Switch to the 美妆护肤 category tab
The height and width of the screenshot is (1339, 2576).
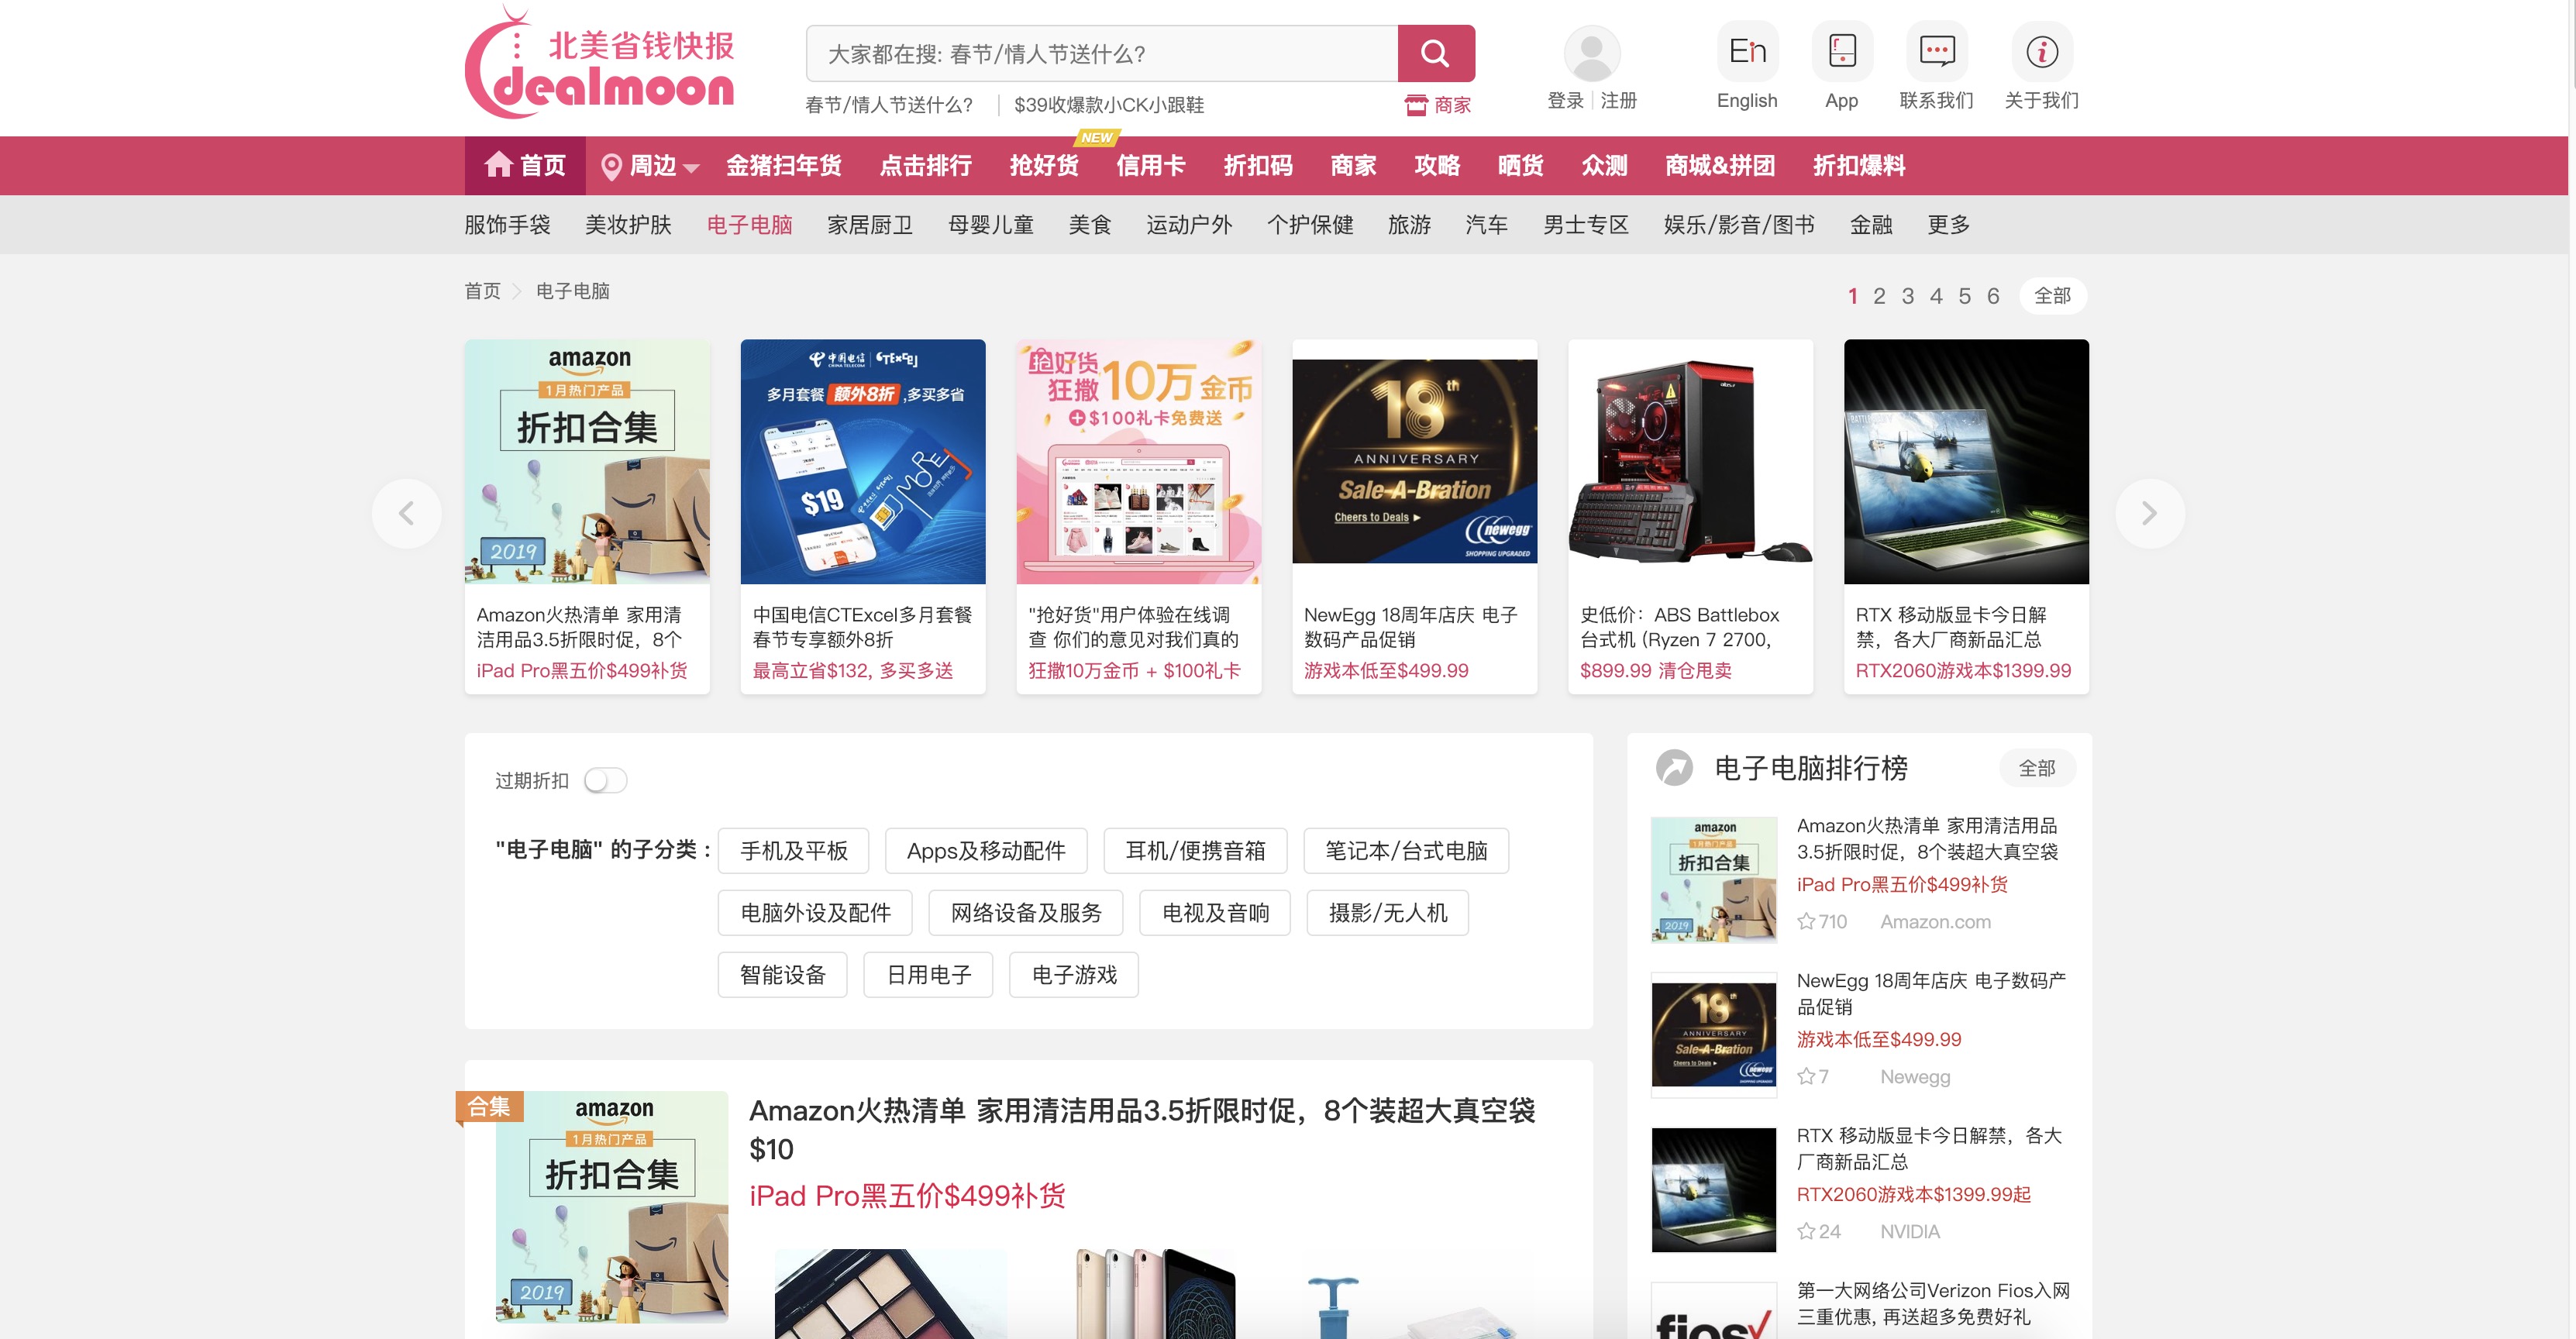click(x=629, y=224)
